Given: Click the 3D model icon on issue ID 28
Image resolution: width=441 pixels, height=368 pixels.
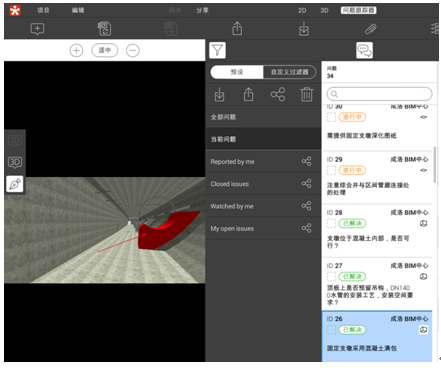Looking at the screenshot, I should click(424, 224).
